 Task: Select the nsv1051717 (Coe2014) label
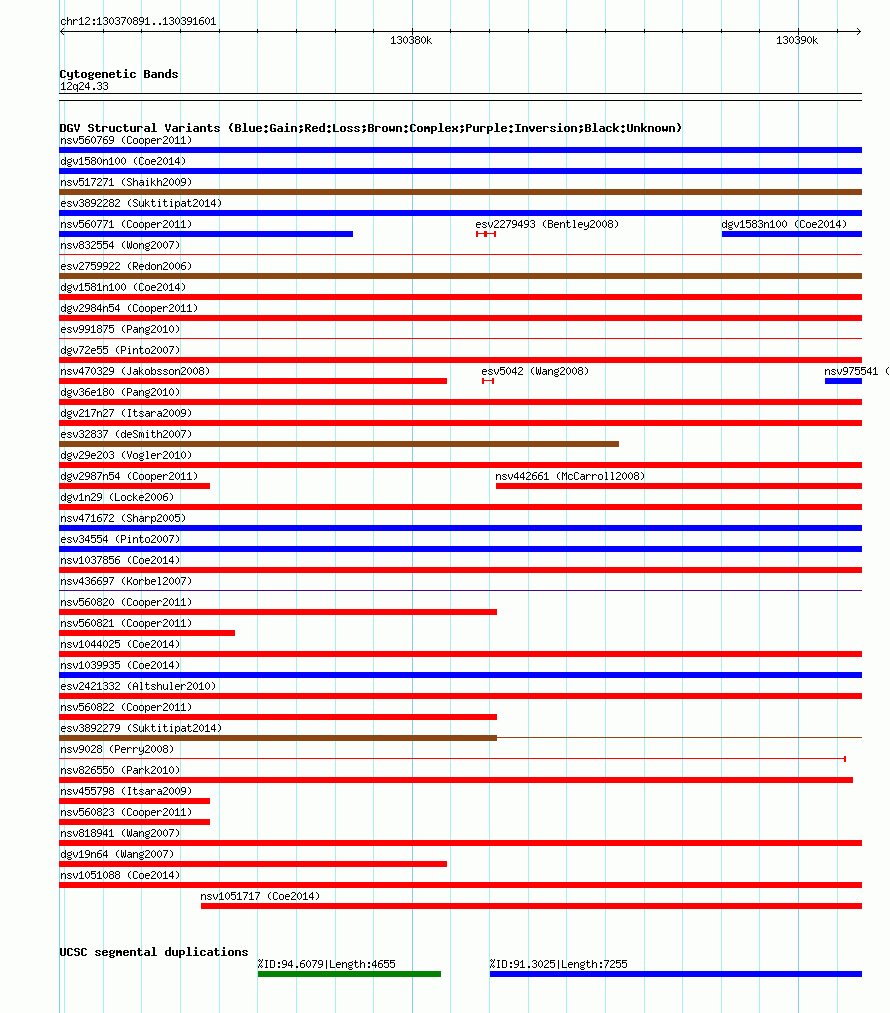point(260,896)
